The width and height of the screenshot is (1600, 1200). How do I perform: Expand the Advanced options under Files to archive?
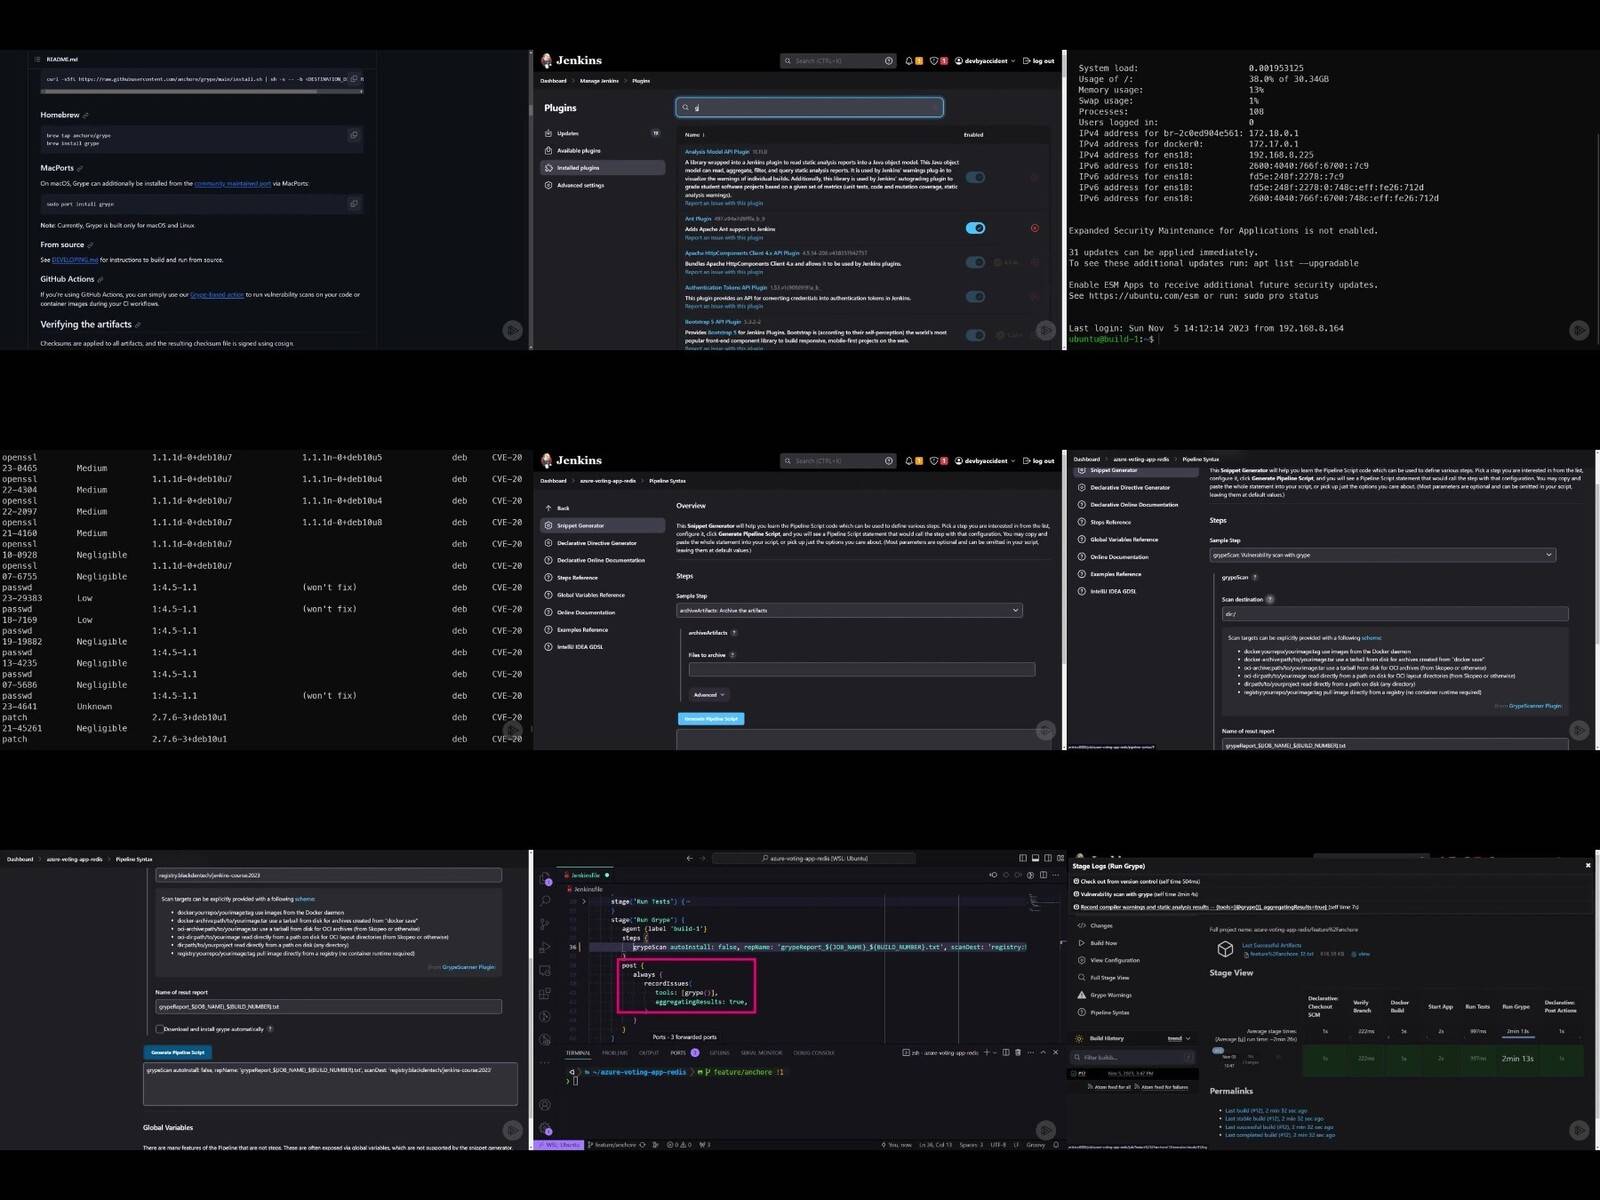[708, 695]
